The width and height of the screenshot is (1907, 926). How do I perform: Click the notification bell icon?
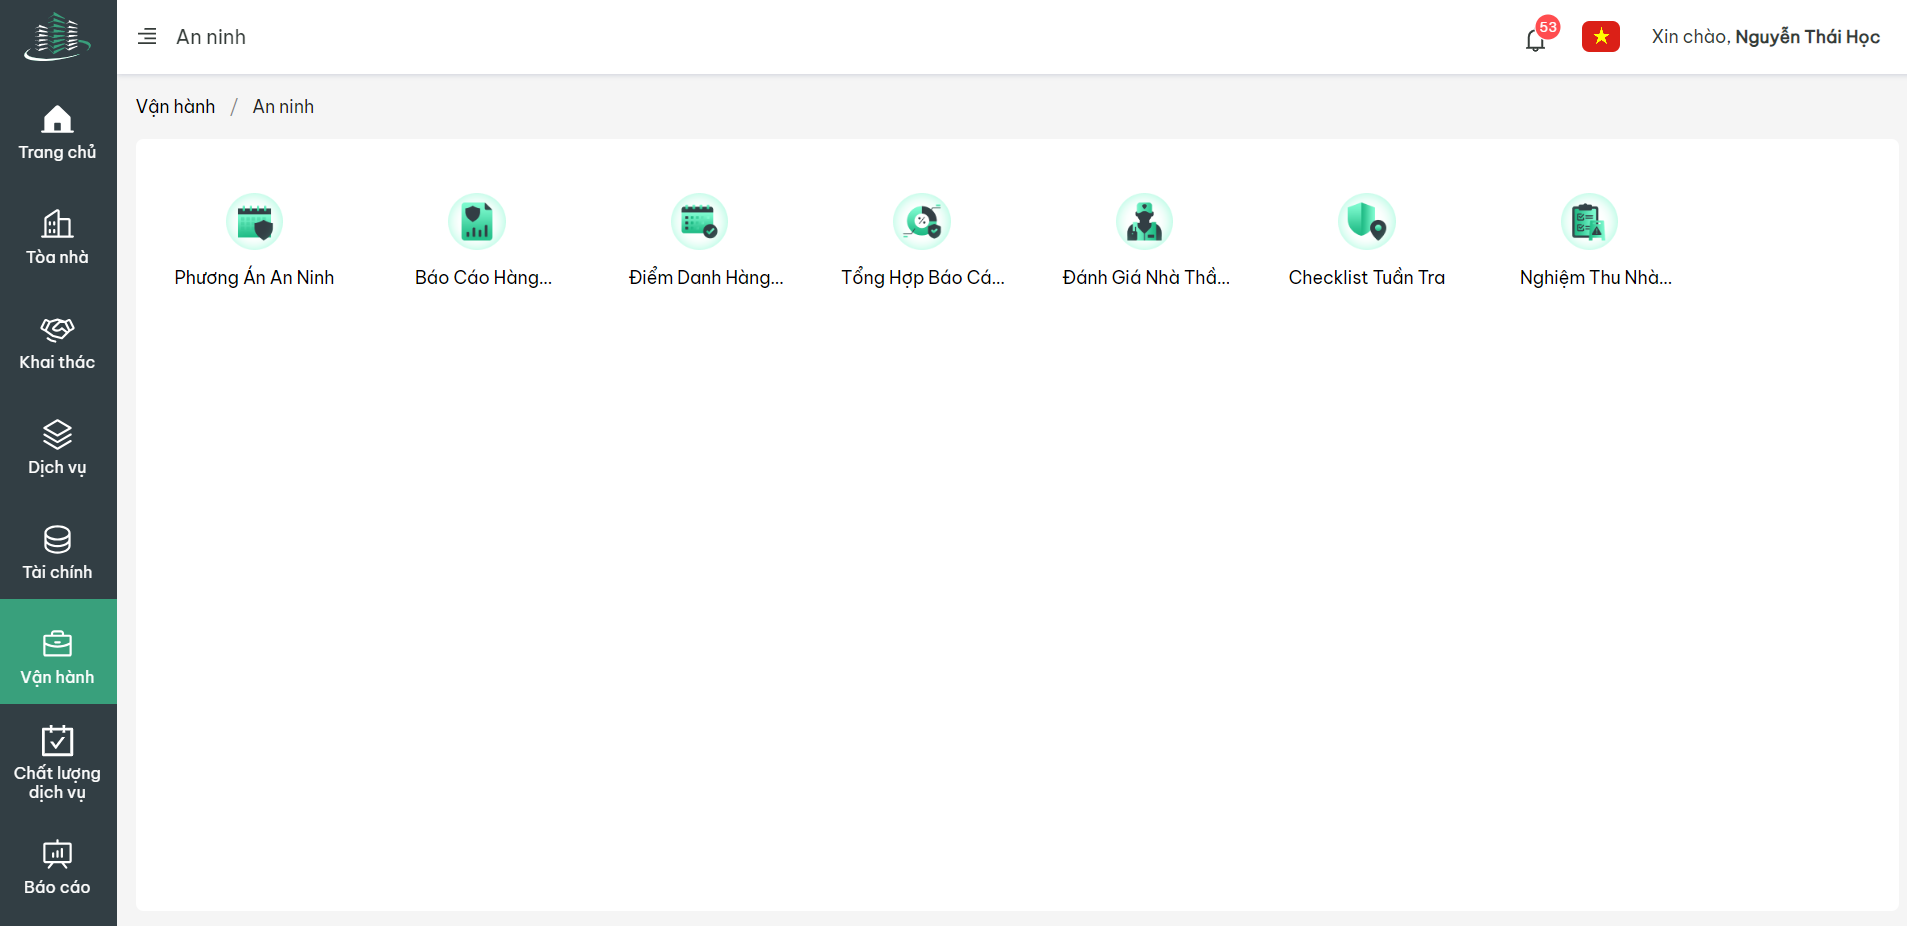[1535, 40]
